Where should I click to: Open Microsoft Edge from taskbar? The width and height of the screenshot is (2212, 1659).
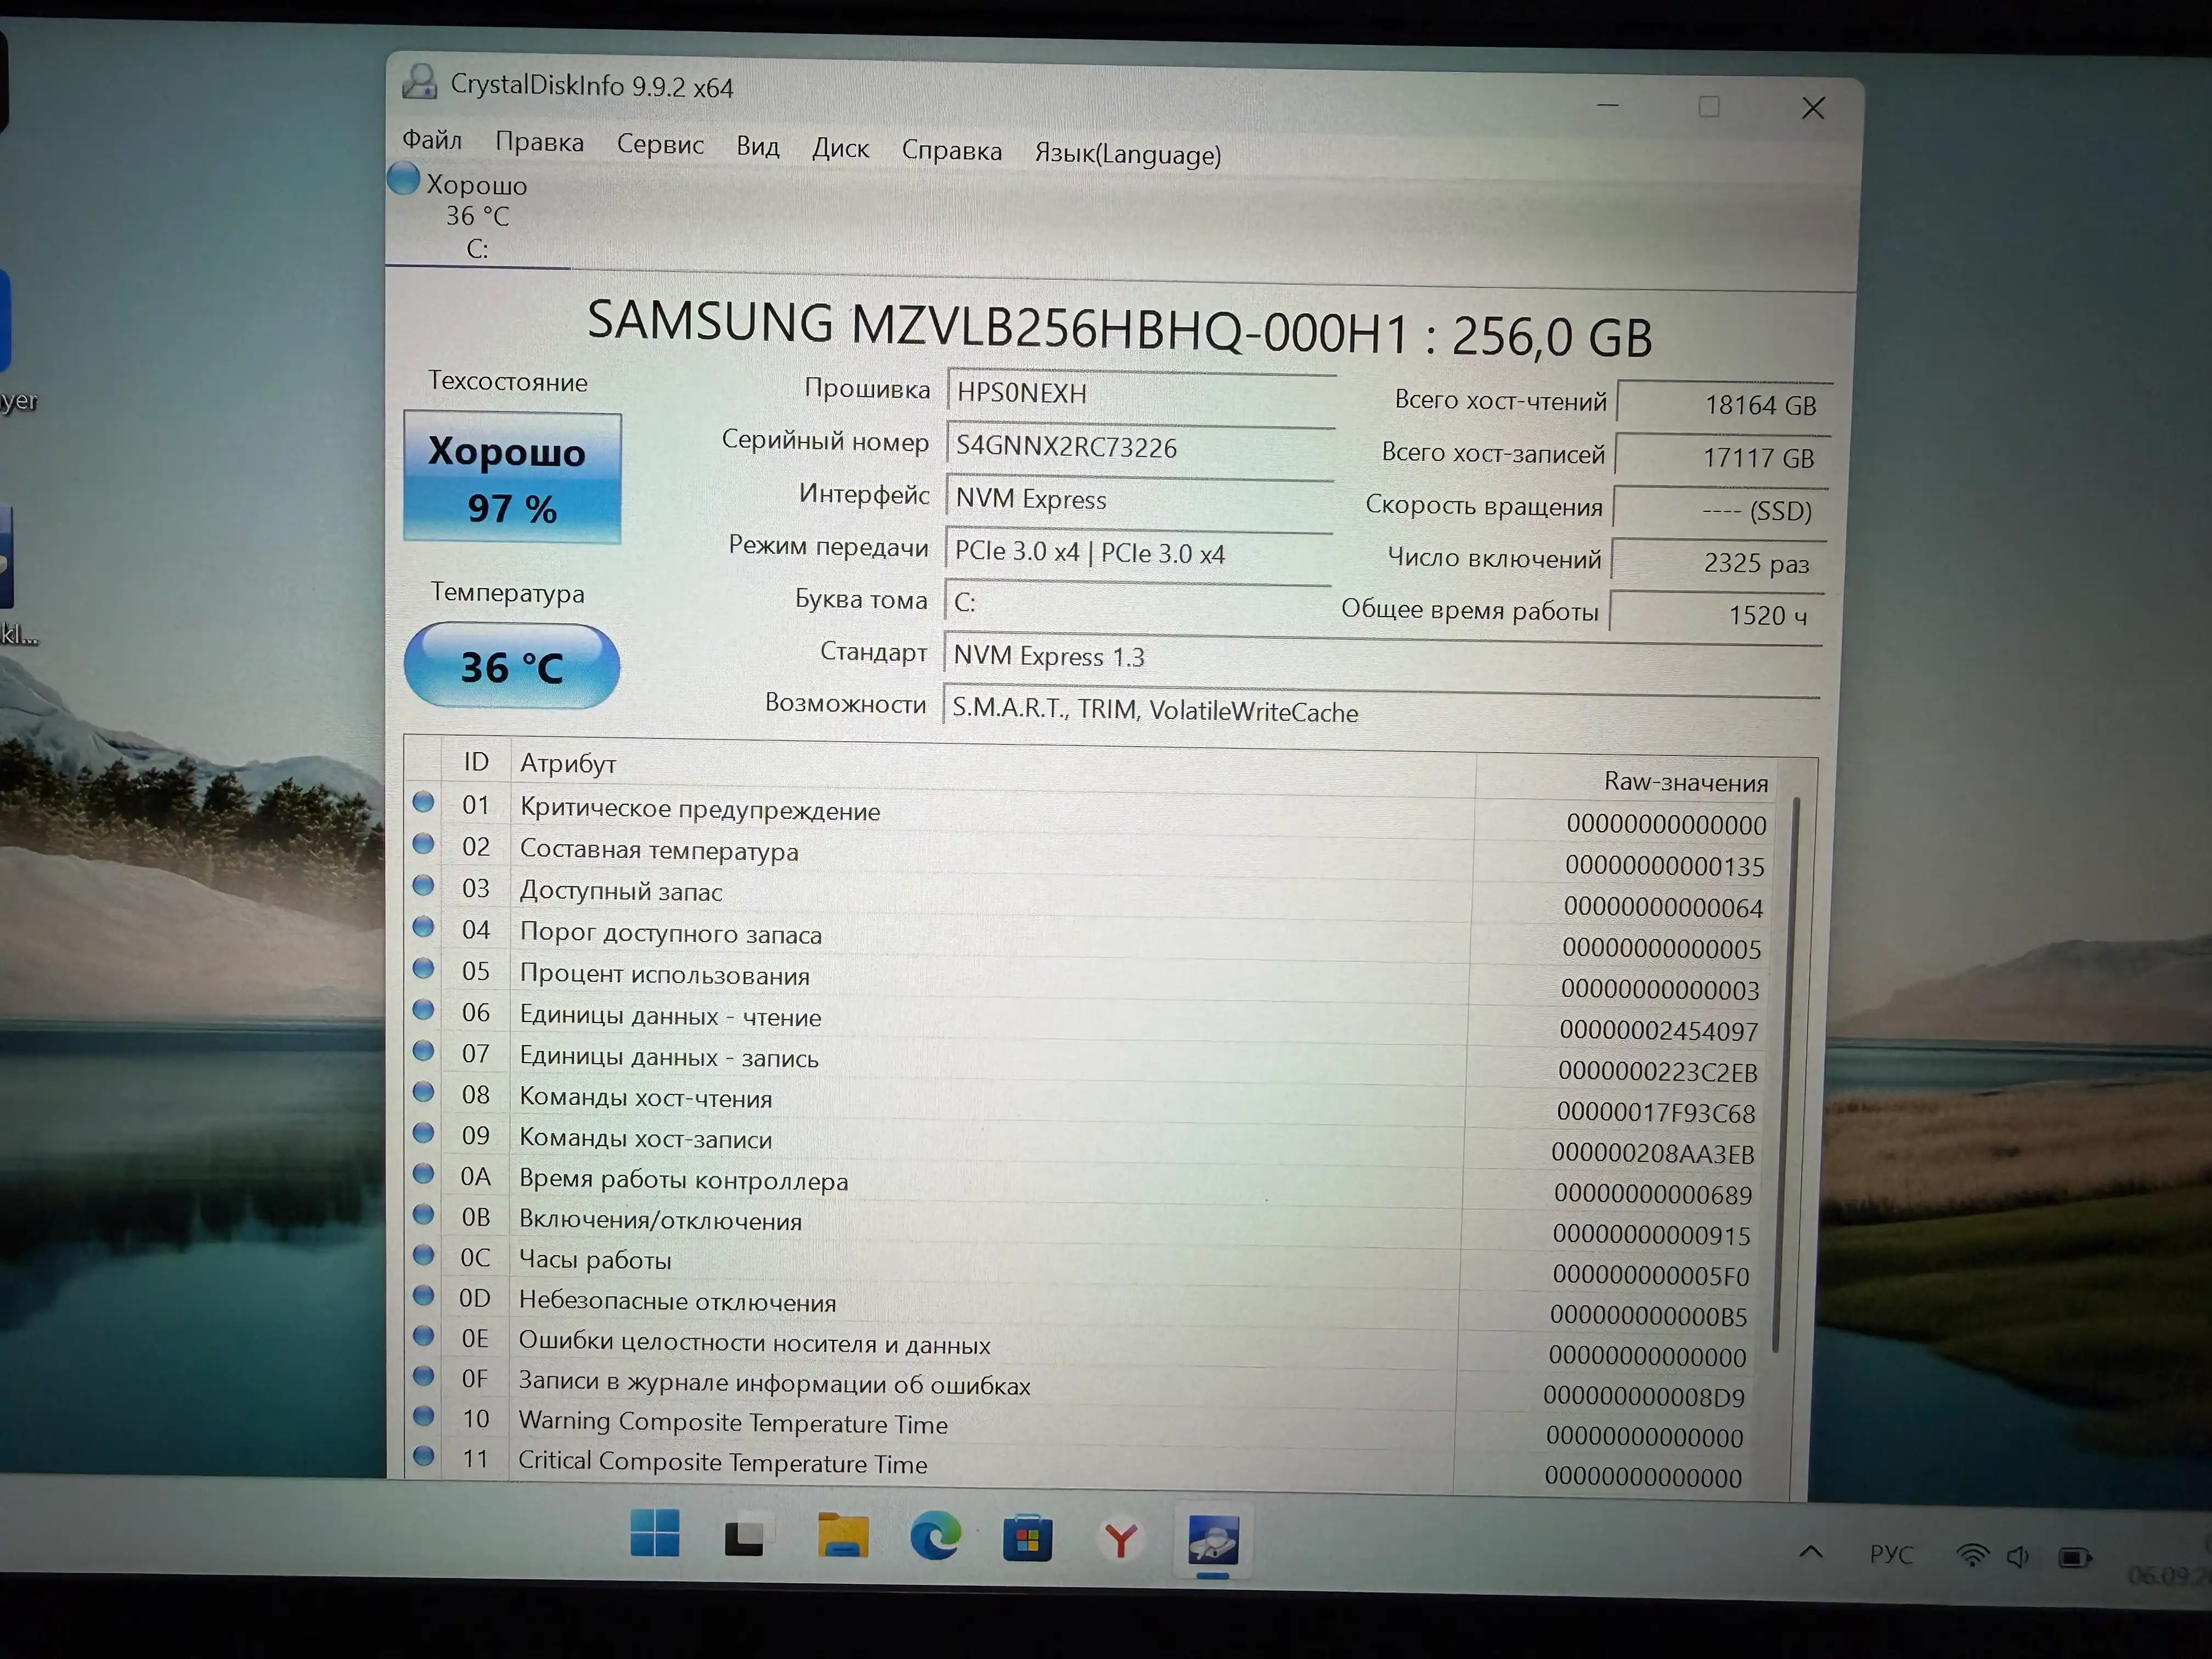pos(935,1536)
